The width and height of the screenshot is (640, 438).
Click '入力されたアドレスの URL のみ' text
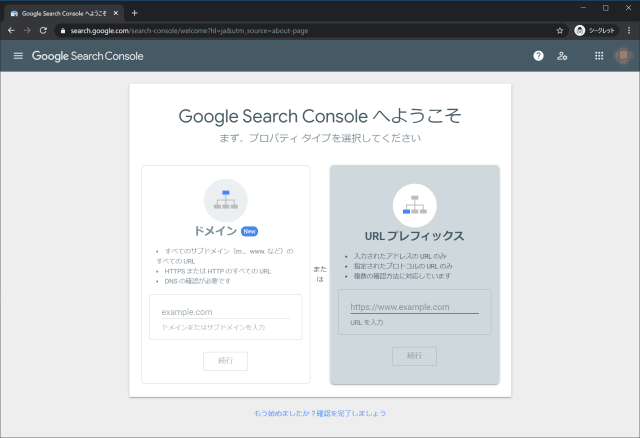[400, 256]
